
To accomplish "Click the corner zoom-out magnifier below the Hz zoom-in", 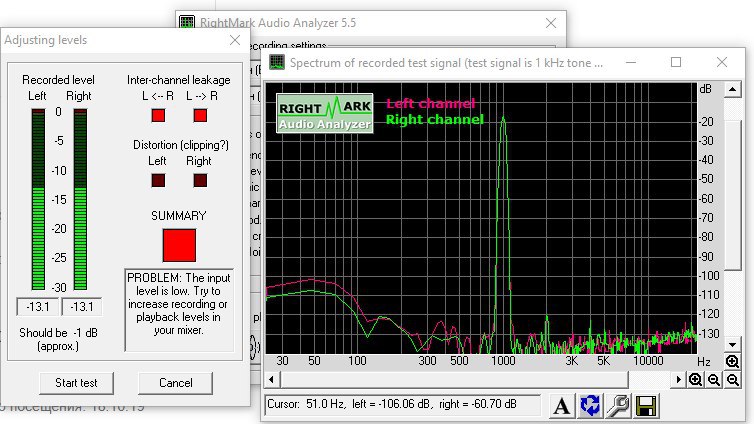I will [732, 380].
